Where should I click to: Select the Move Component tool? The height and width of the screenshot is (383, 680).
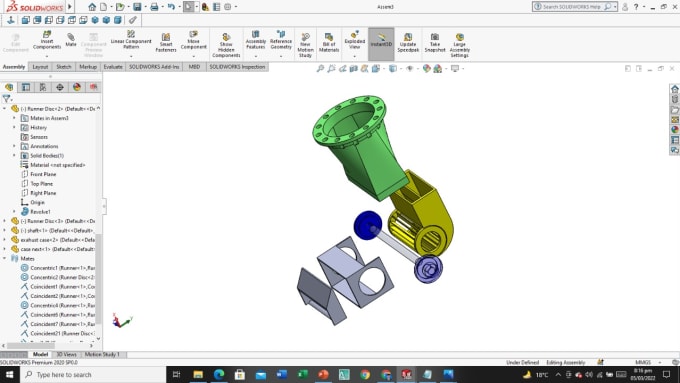(193, 40)
